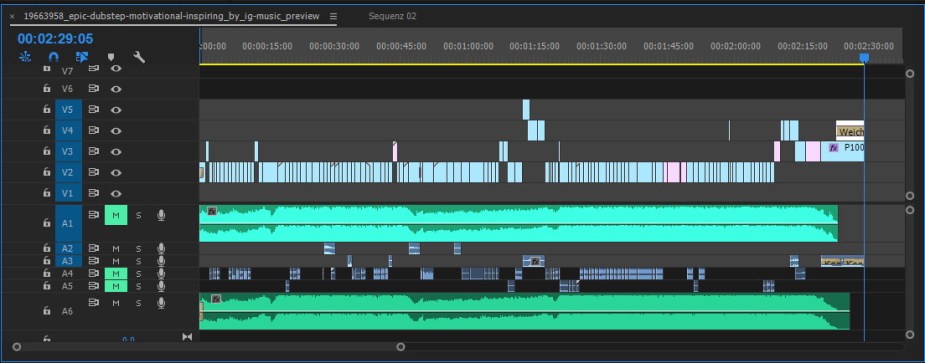925x363 pixels.
Task: Select the Weich clip on V4
Action: coord(850,130)
